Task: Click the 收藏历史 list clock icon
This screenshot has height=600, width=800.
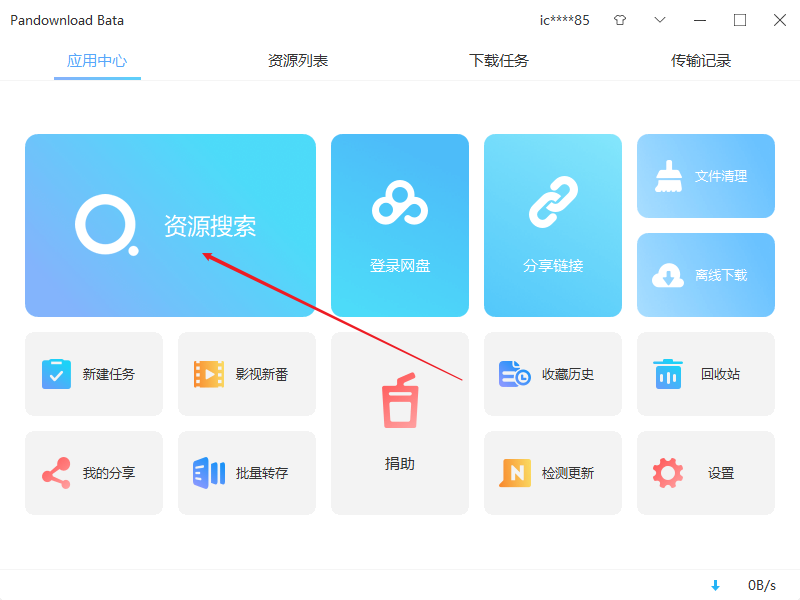Action: pos(515,374)
